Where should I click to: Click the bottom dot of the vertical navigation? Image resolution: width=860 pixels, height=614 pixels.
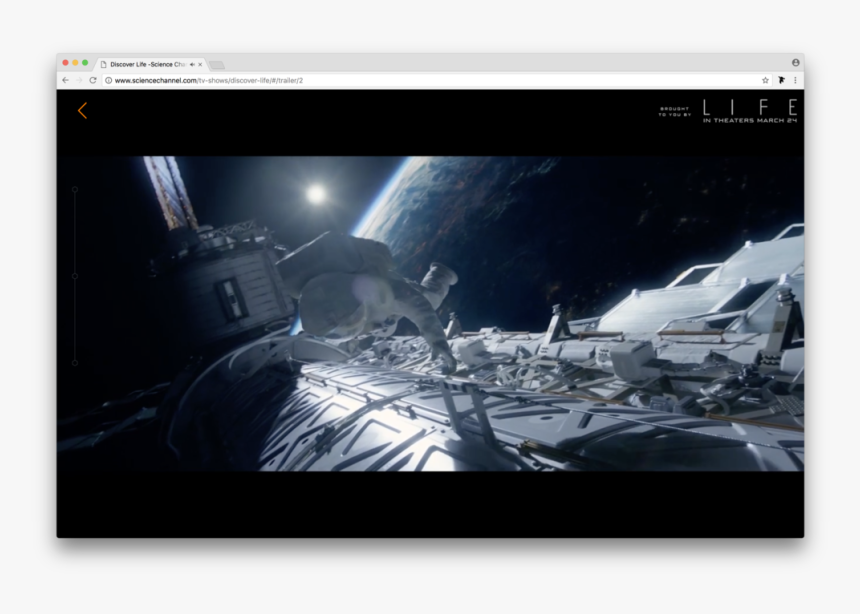click(x=75, y=363)
